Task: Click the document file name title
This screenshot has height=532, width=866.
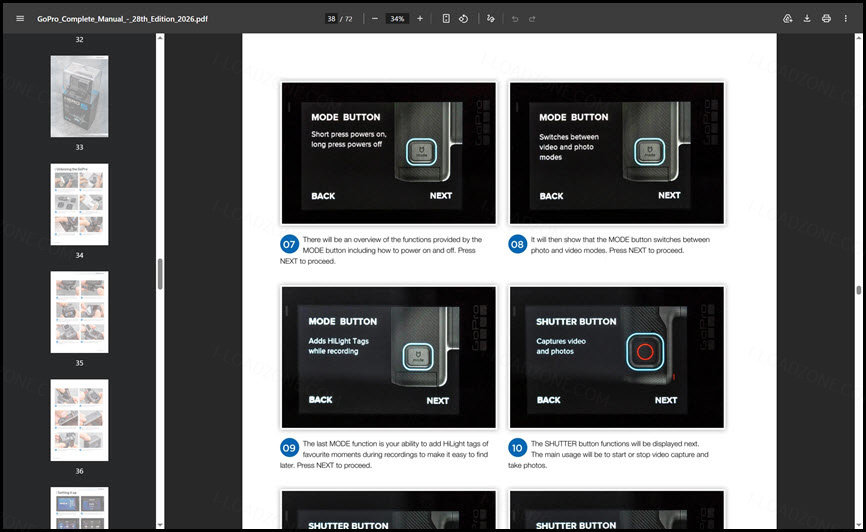Action: click(x=123, y=18)
